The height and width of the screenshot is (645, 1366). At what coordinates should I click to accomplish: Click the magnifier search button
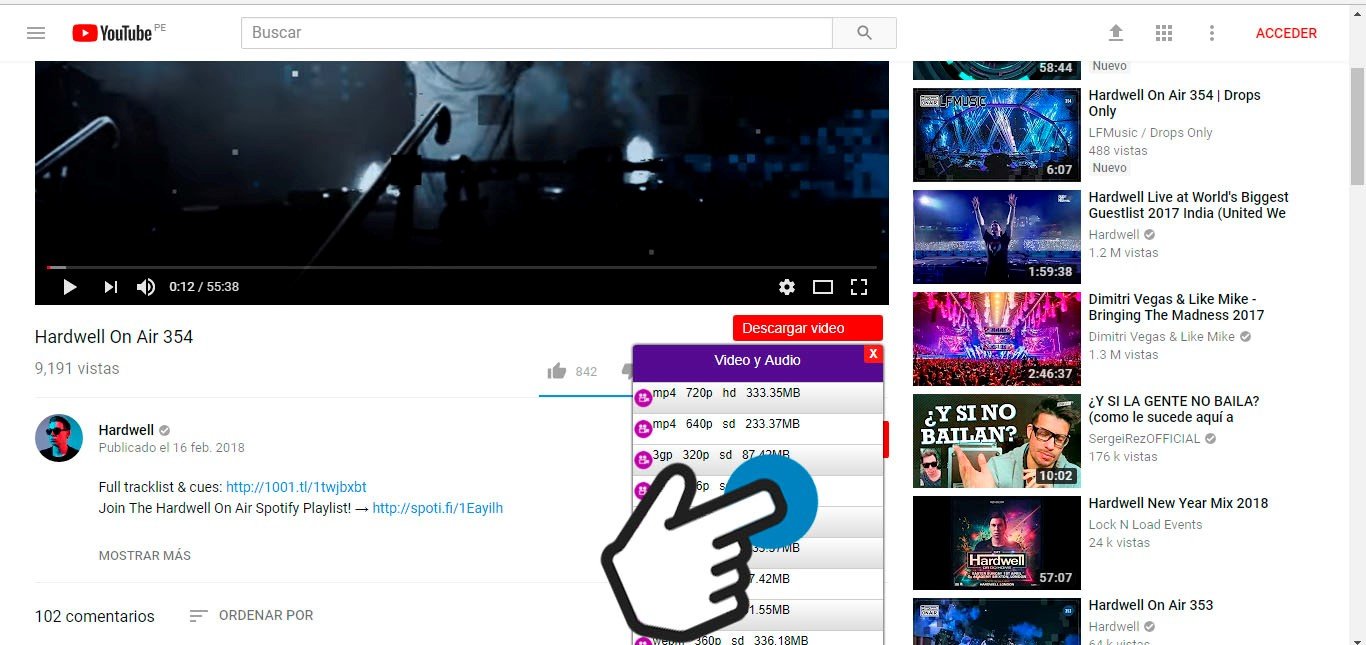(x=865, y=33)
